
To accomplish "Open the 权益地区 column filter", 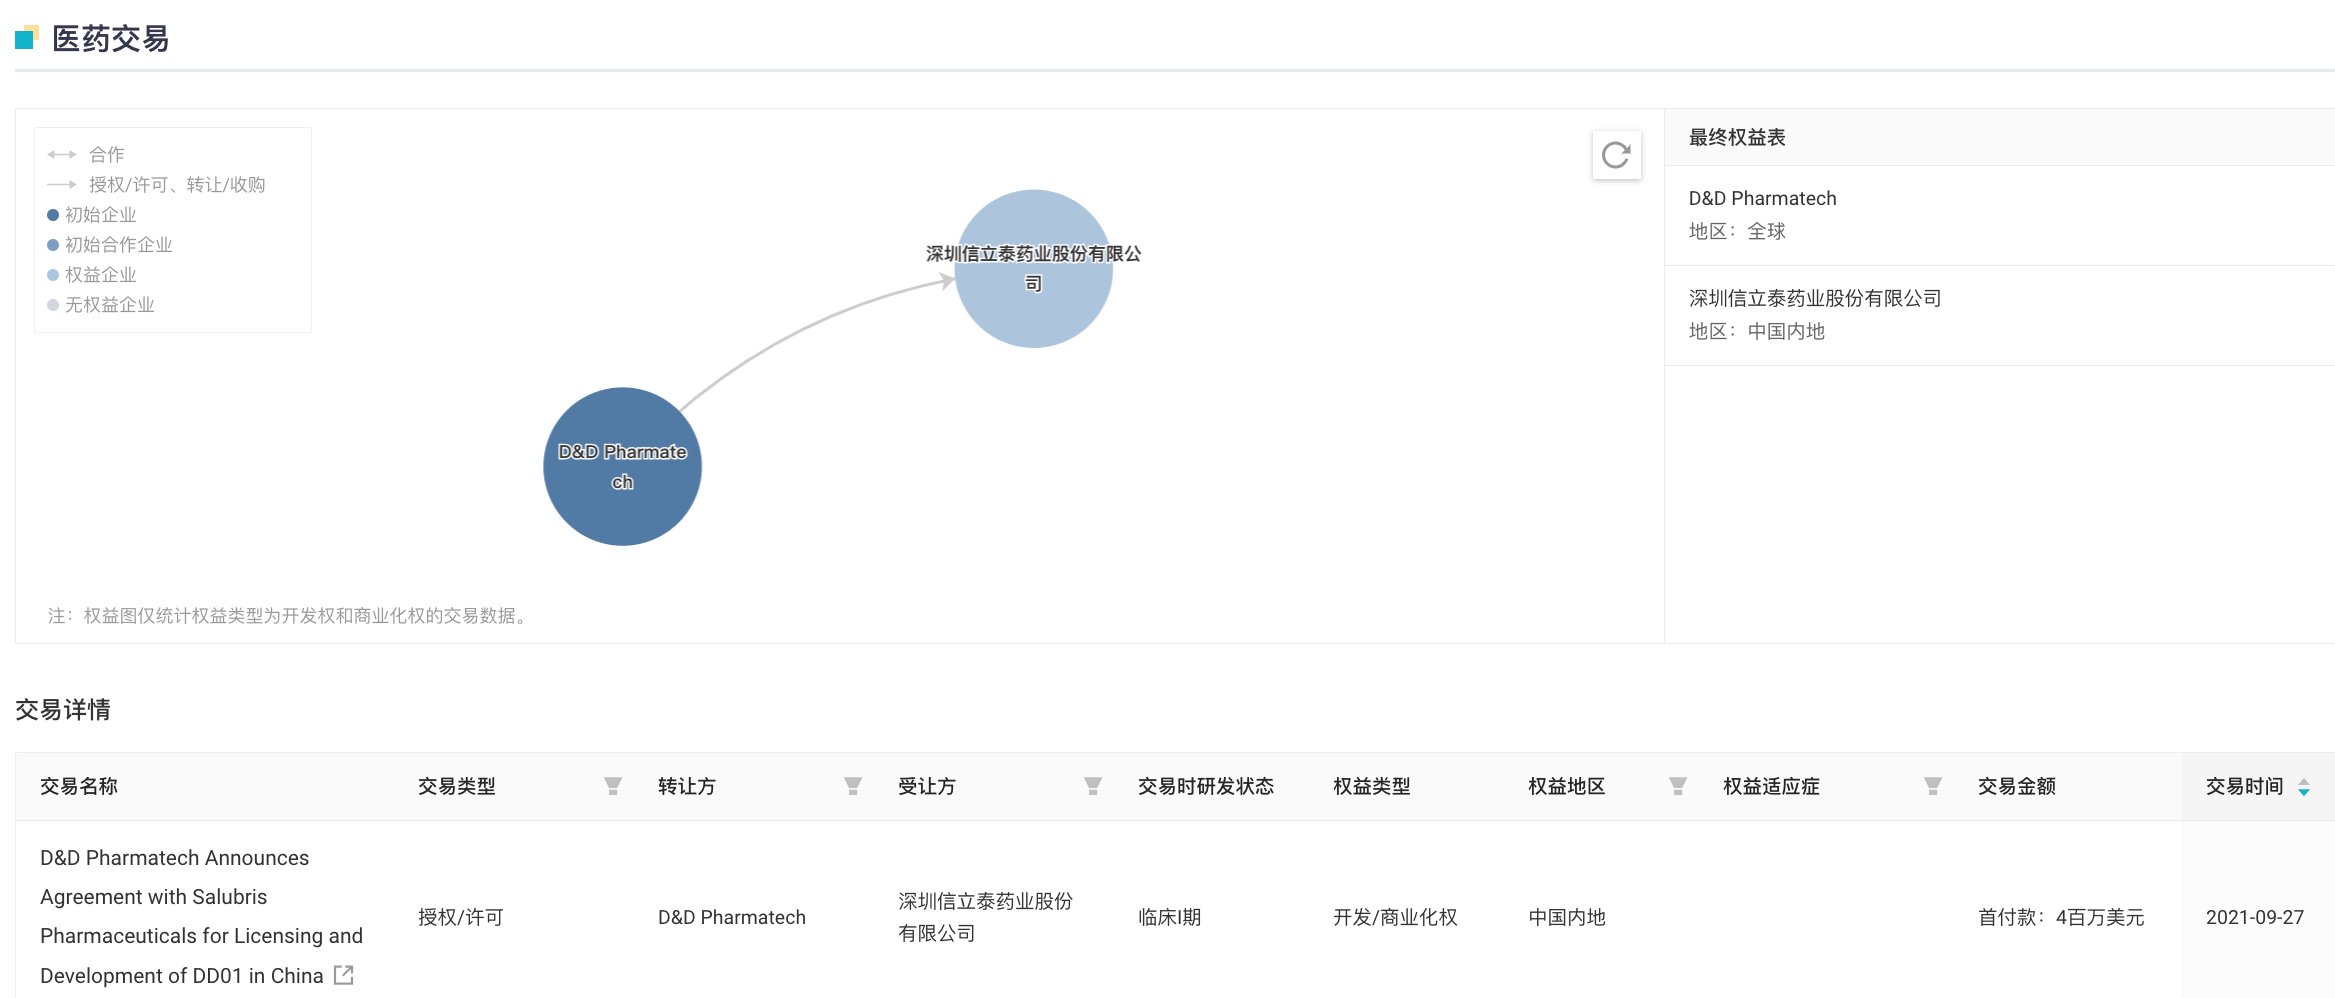I will [x=1678, y=786].
